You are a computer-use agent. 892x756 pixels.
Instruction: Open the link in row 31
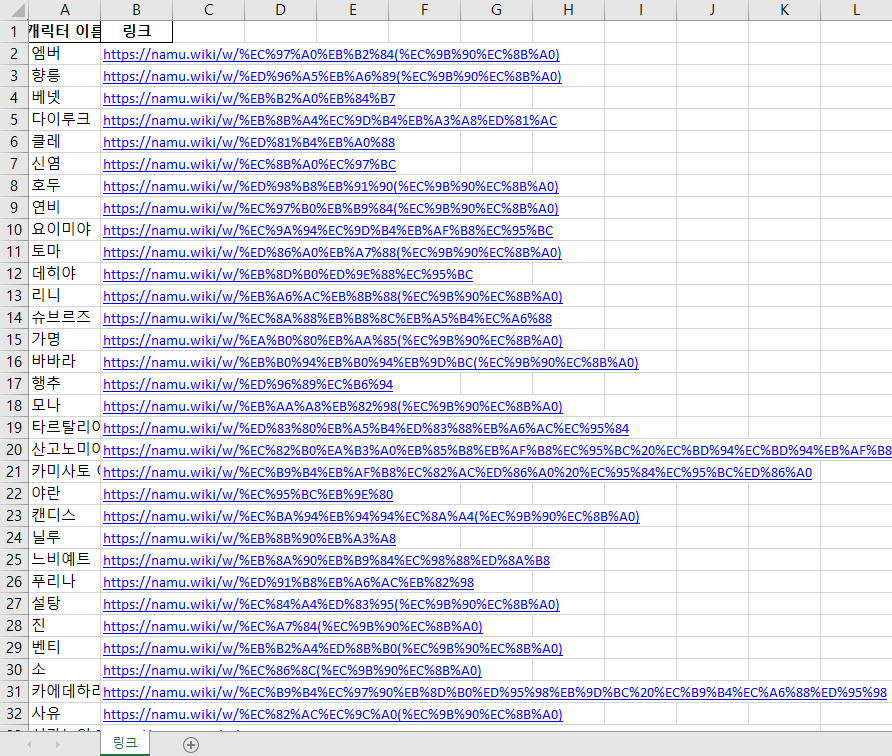(x=495, y=692)
